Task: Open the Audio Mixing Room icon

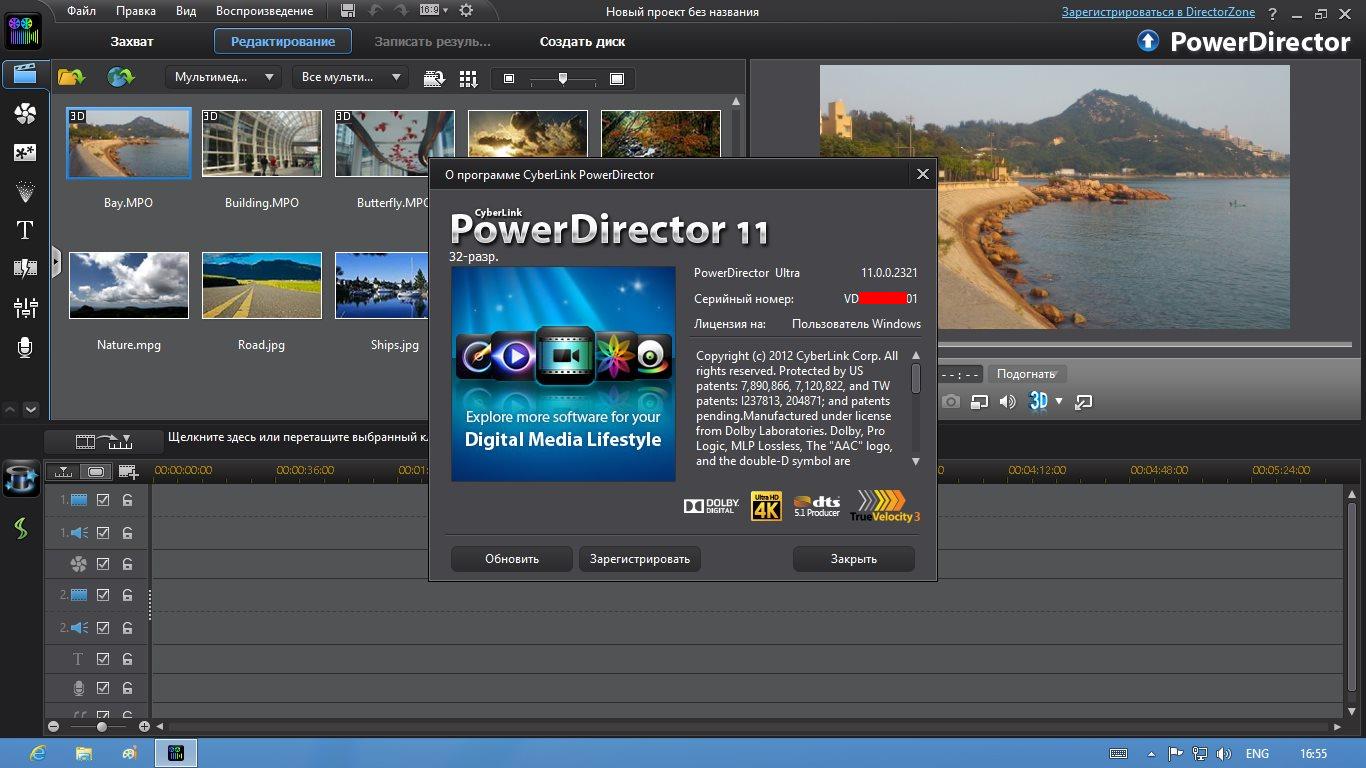Action: click(25, 307)
